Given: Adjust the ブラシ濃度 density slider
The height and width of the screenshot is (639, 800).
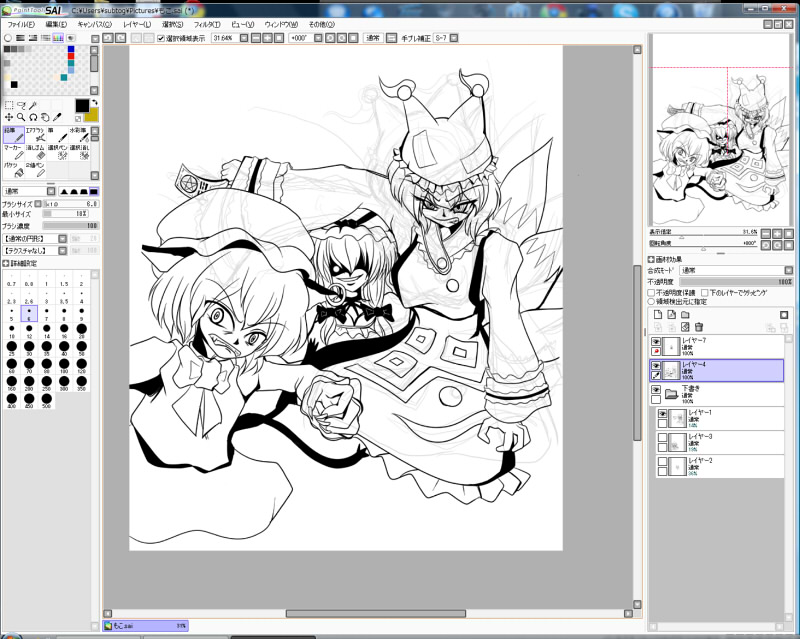Looking at the screenshot, I should [x=70, y=226].
